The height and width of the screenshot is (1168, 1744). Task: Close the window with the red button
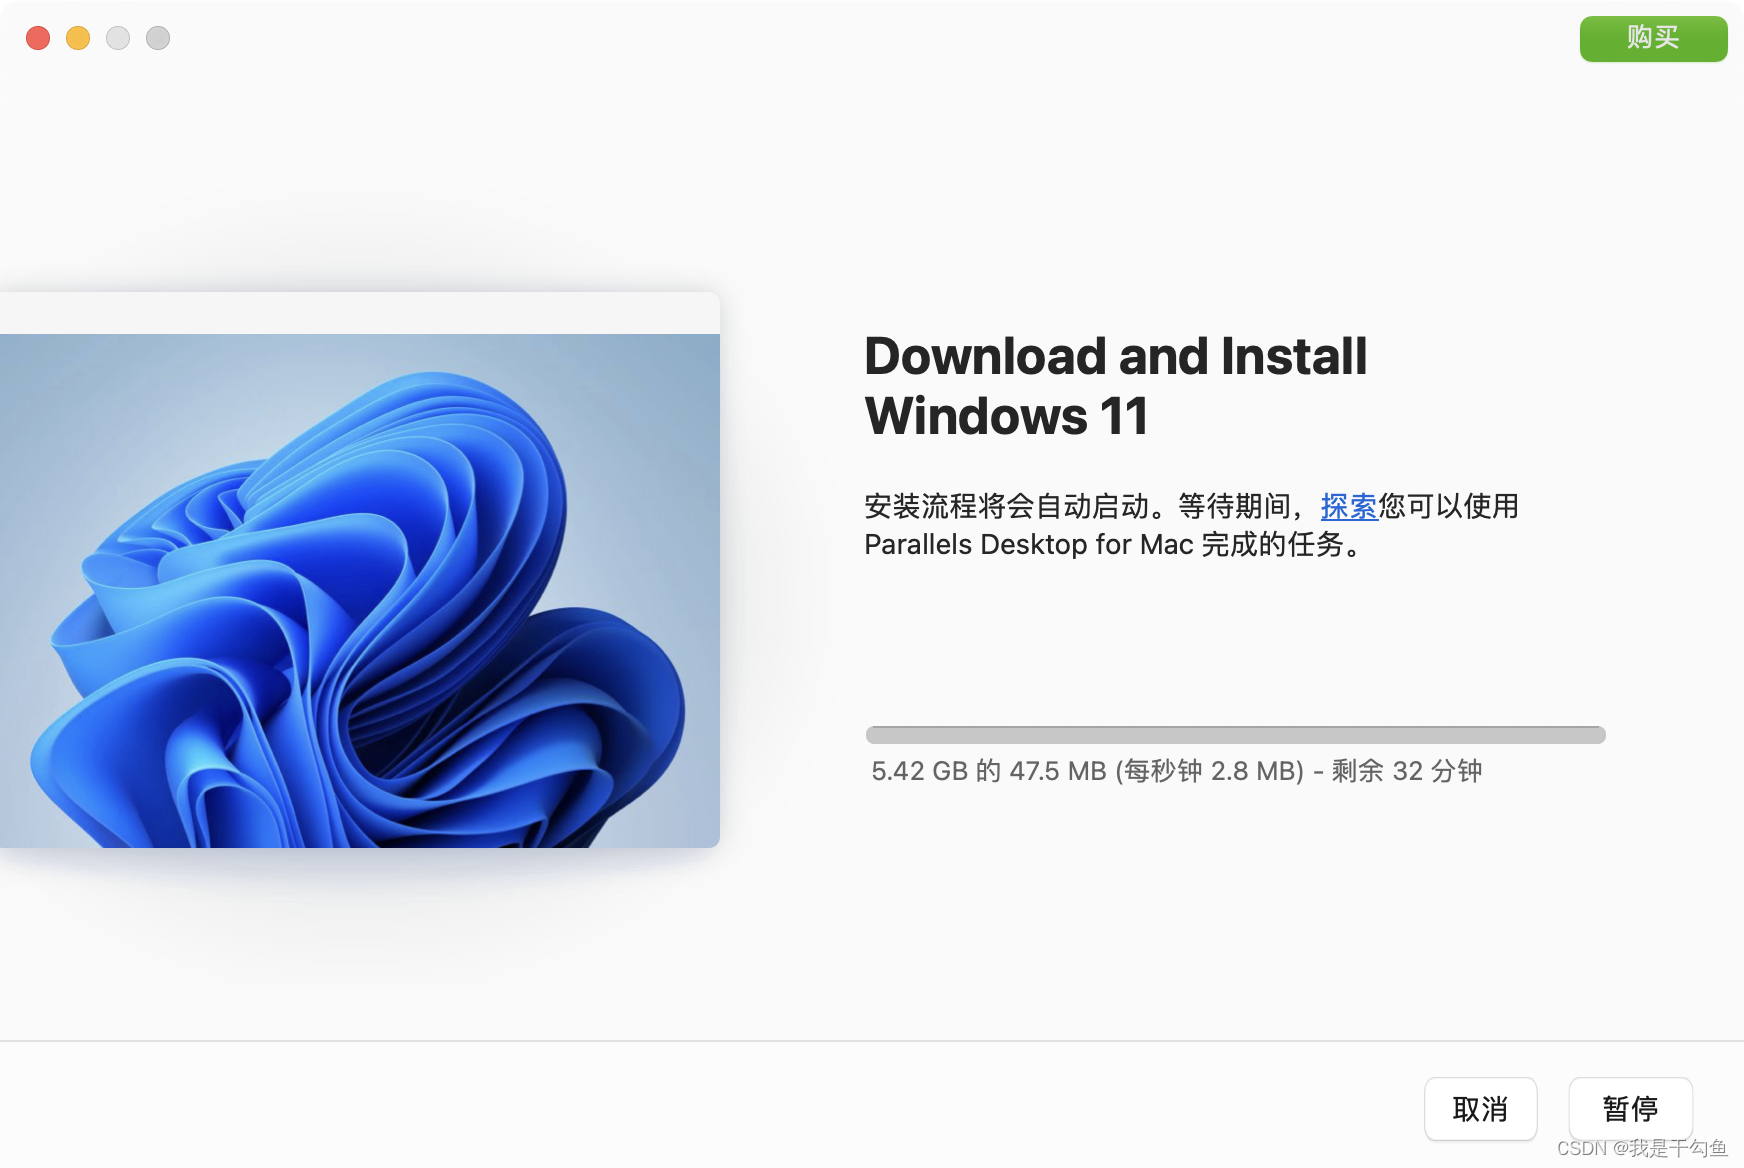click(38, 38)
